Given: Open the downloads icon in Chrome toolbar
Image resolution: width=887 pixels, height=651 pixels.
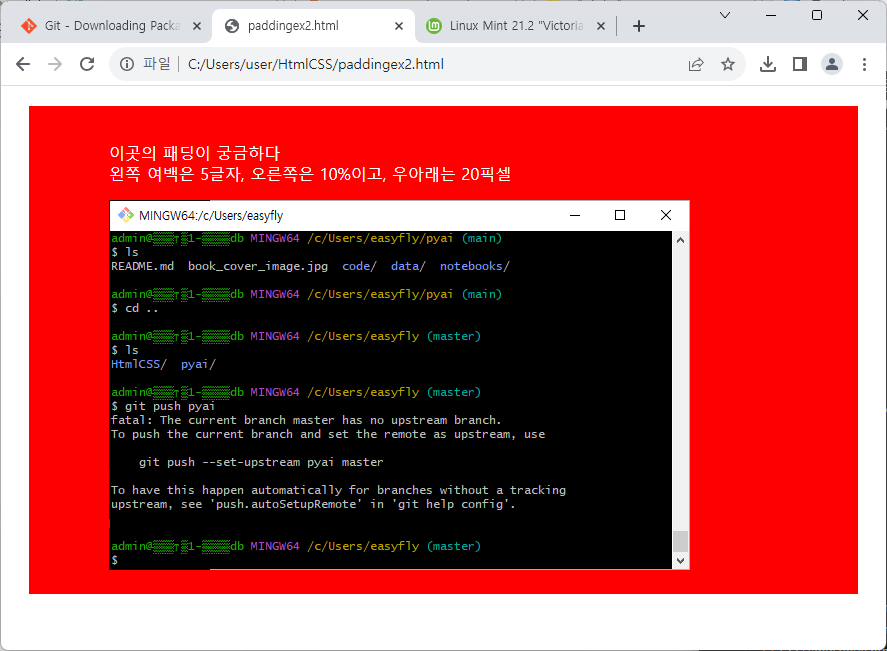Looking at the screenshot, I should (x=768, y=64).
